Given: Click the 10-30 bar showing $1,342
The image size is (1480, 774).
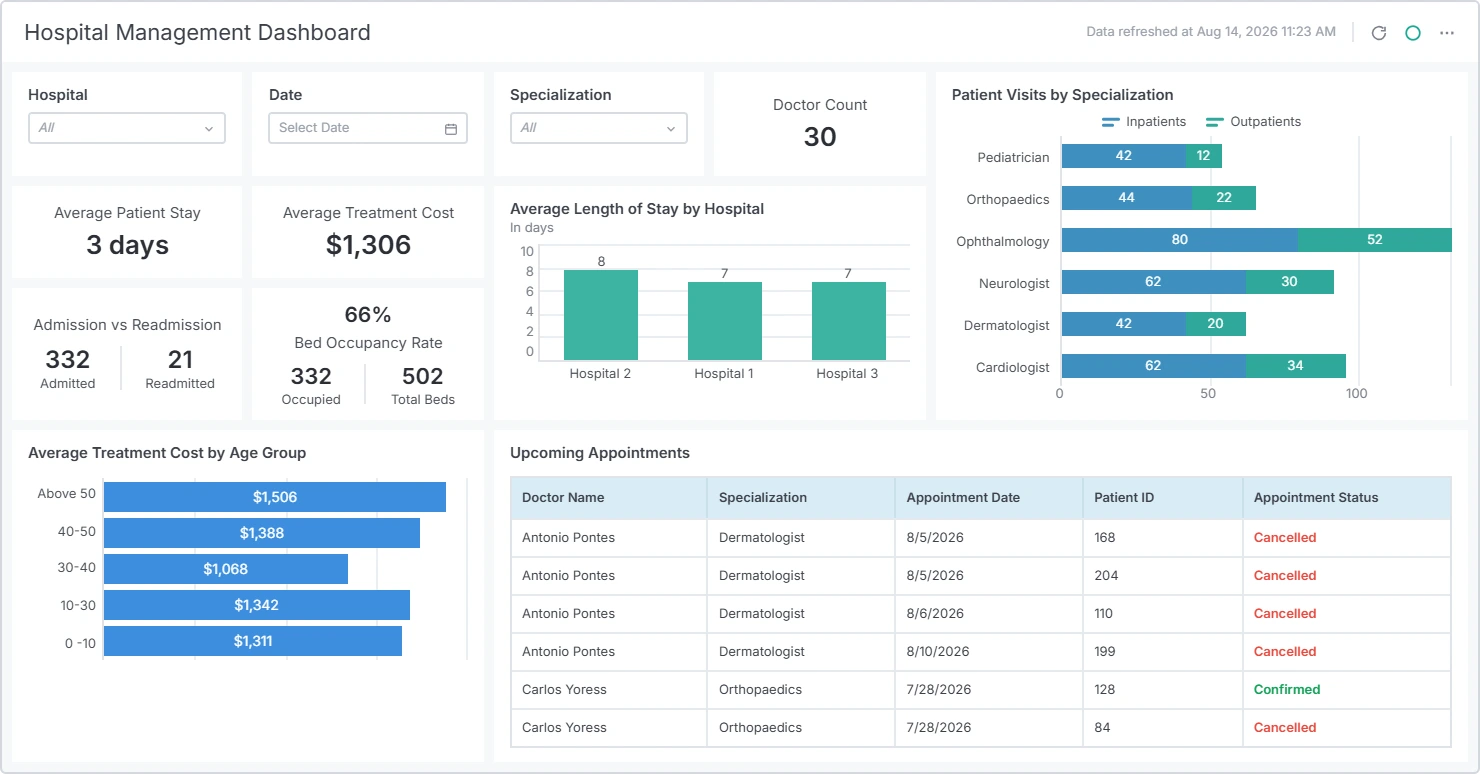Looking at the screenshot, I should 257,605.
